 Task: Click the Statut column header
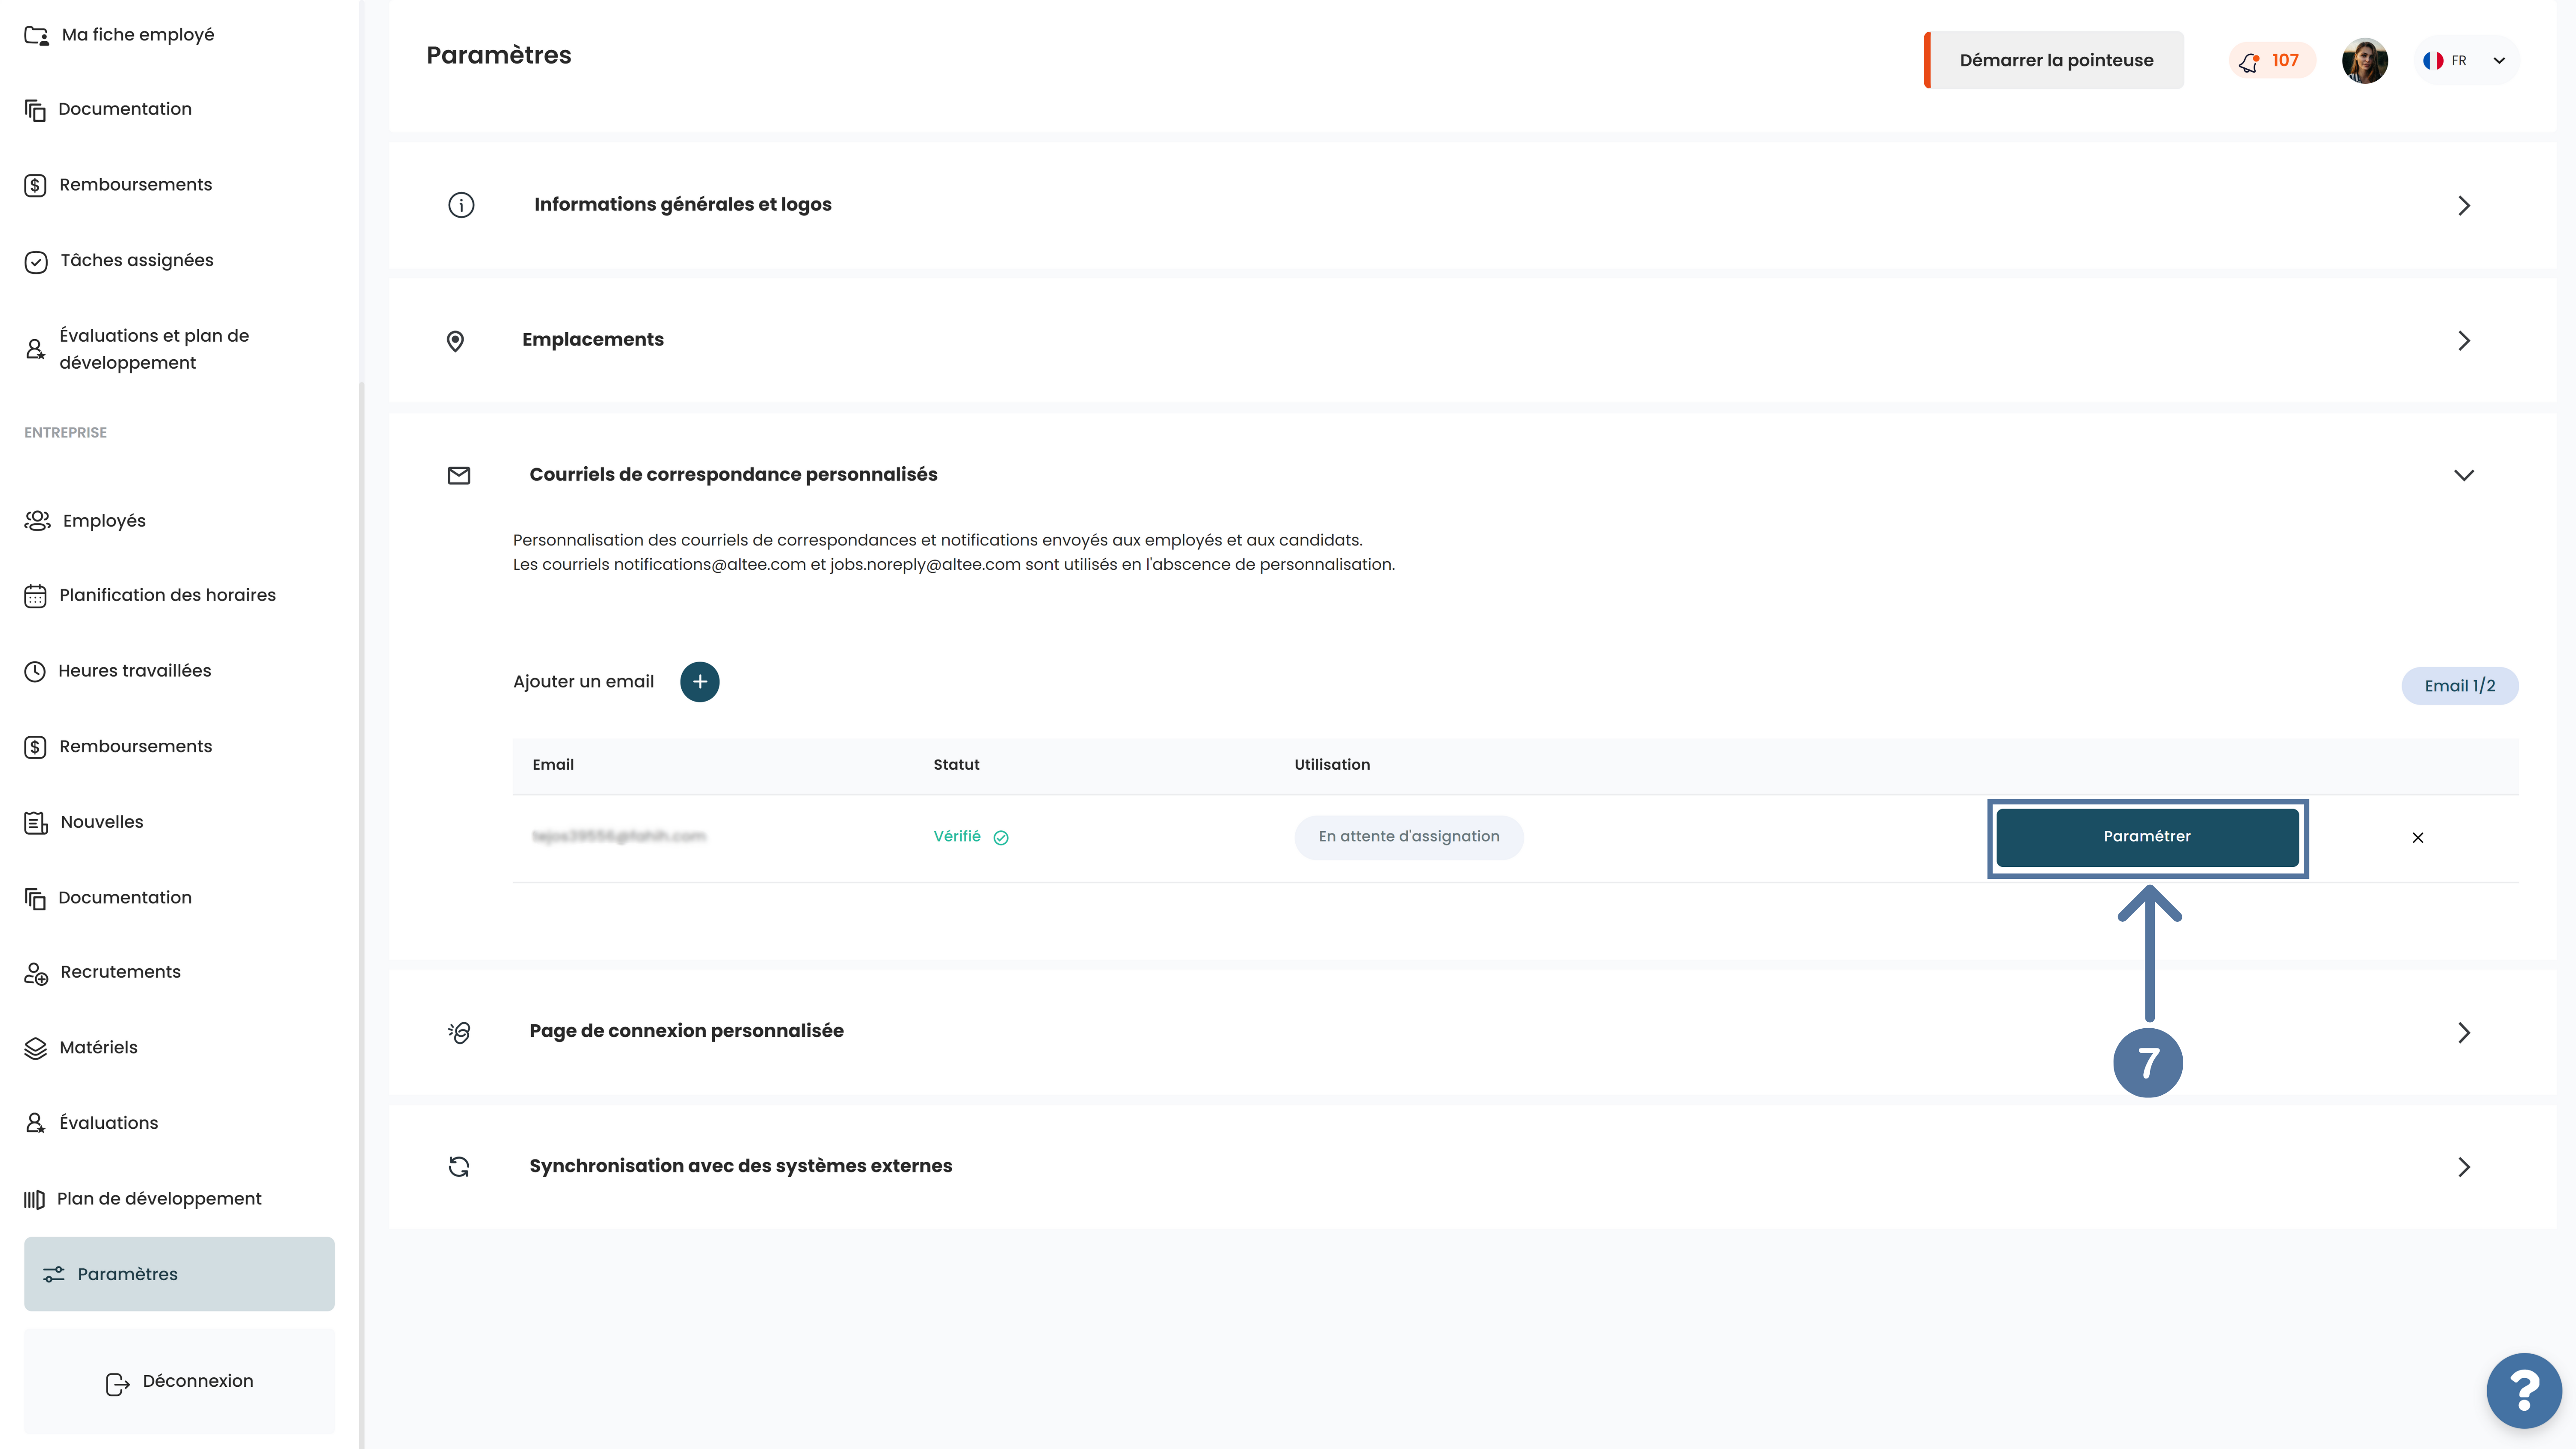pyautogui.click(x=956, y=765)
